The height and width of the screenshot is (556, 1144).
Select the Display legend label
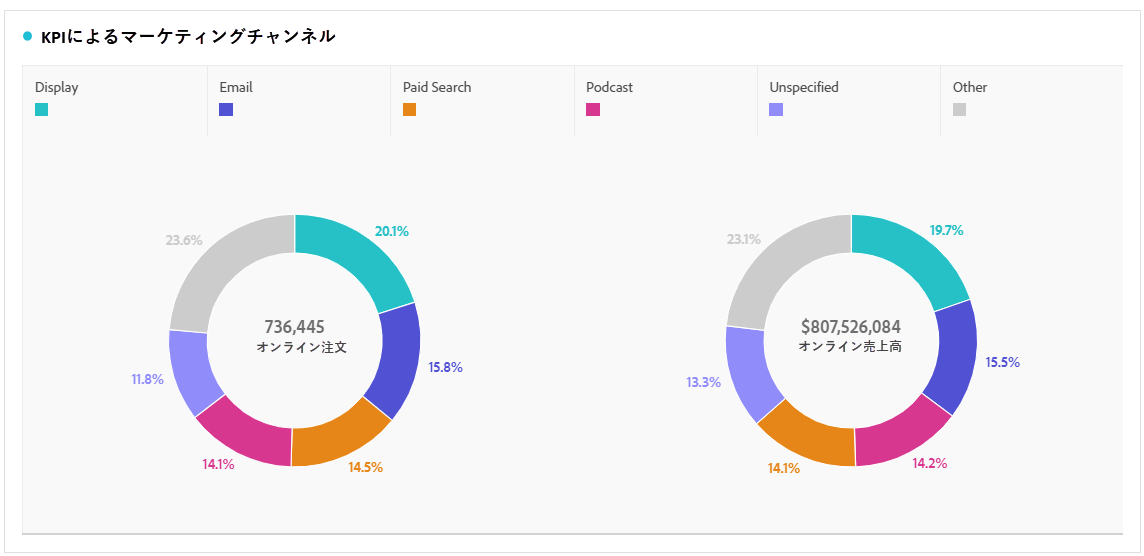[56, 87]
